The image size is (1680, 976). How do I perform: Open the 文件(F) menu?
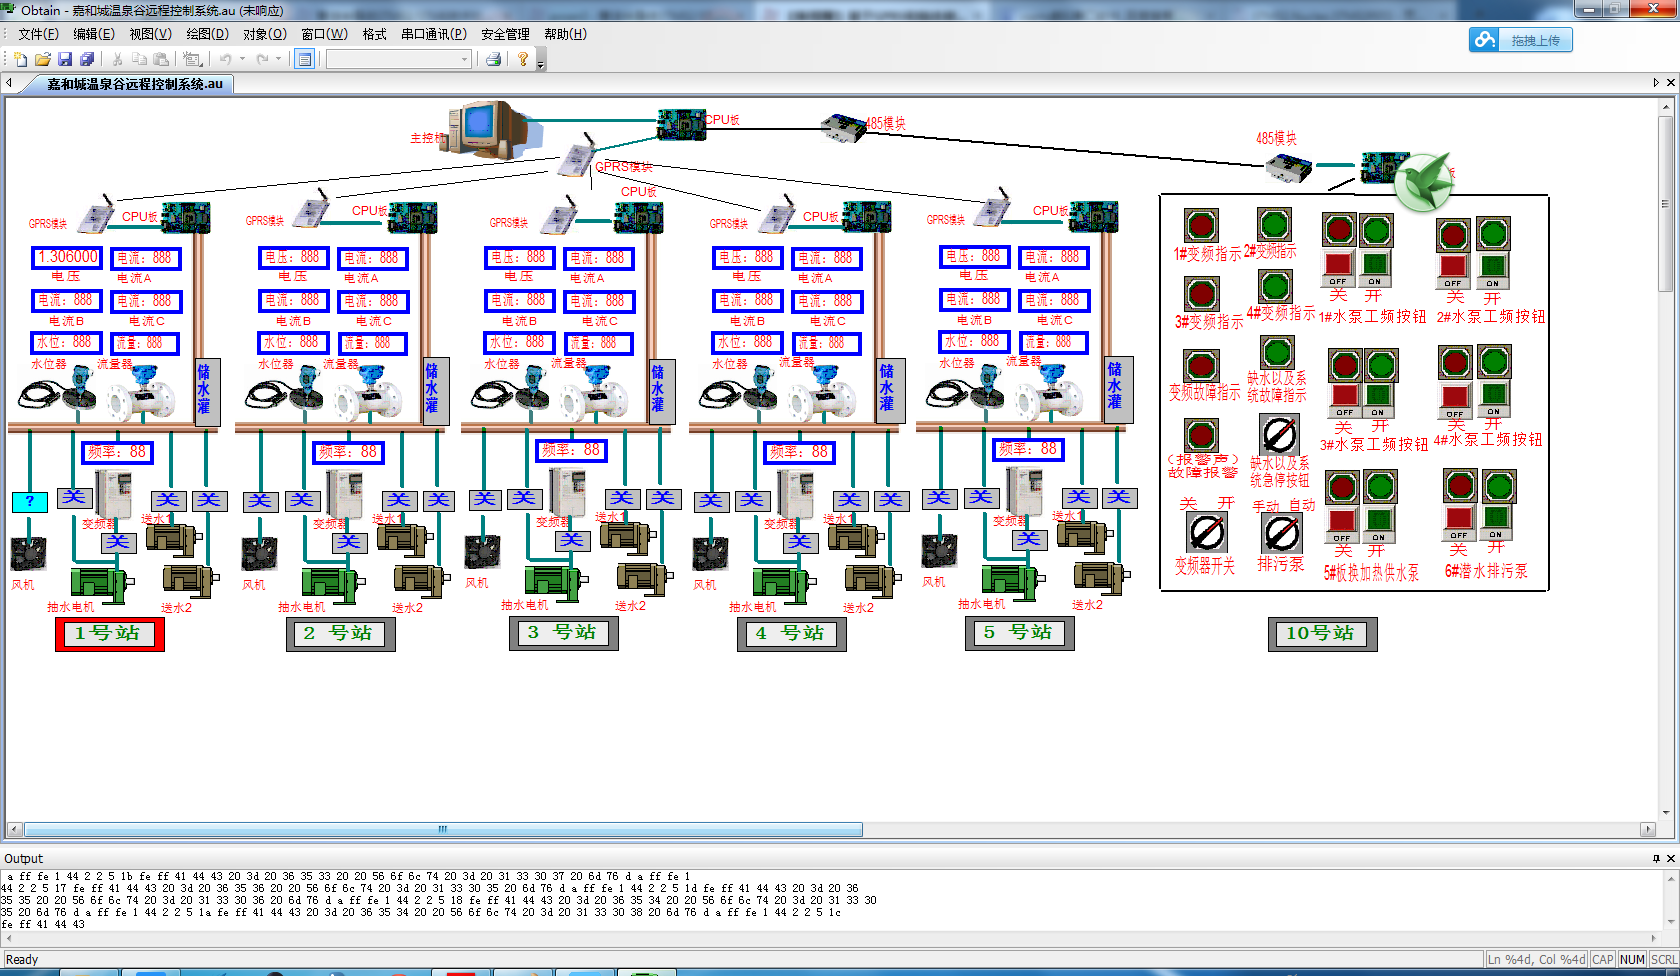tap(38, 34)
